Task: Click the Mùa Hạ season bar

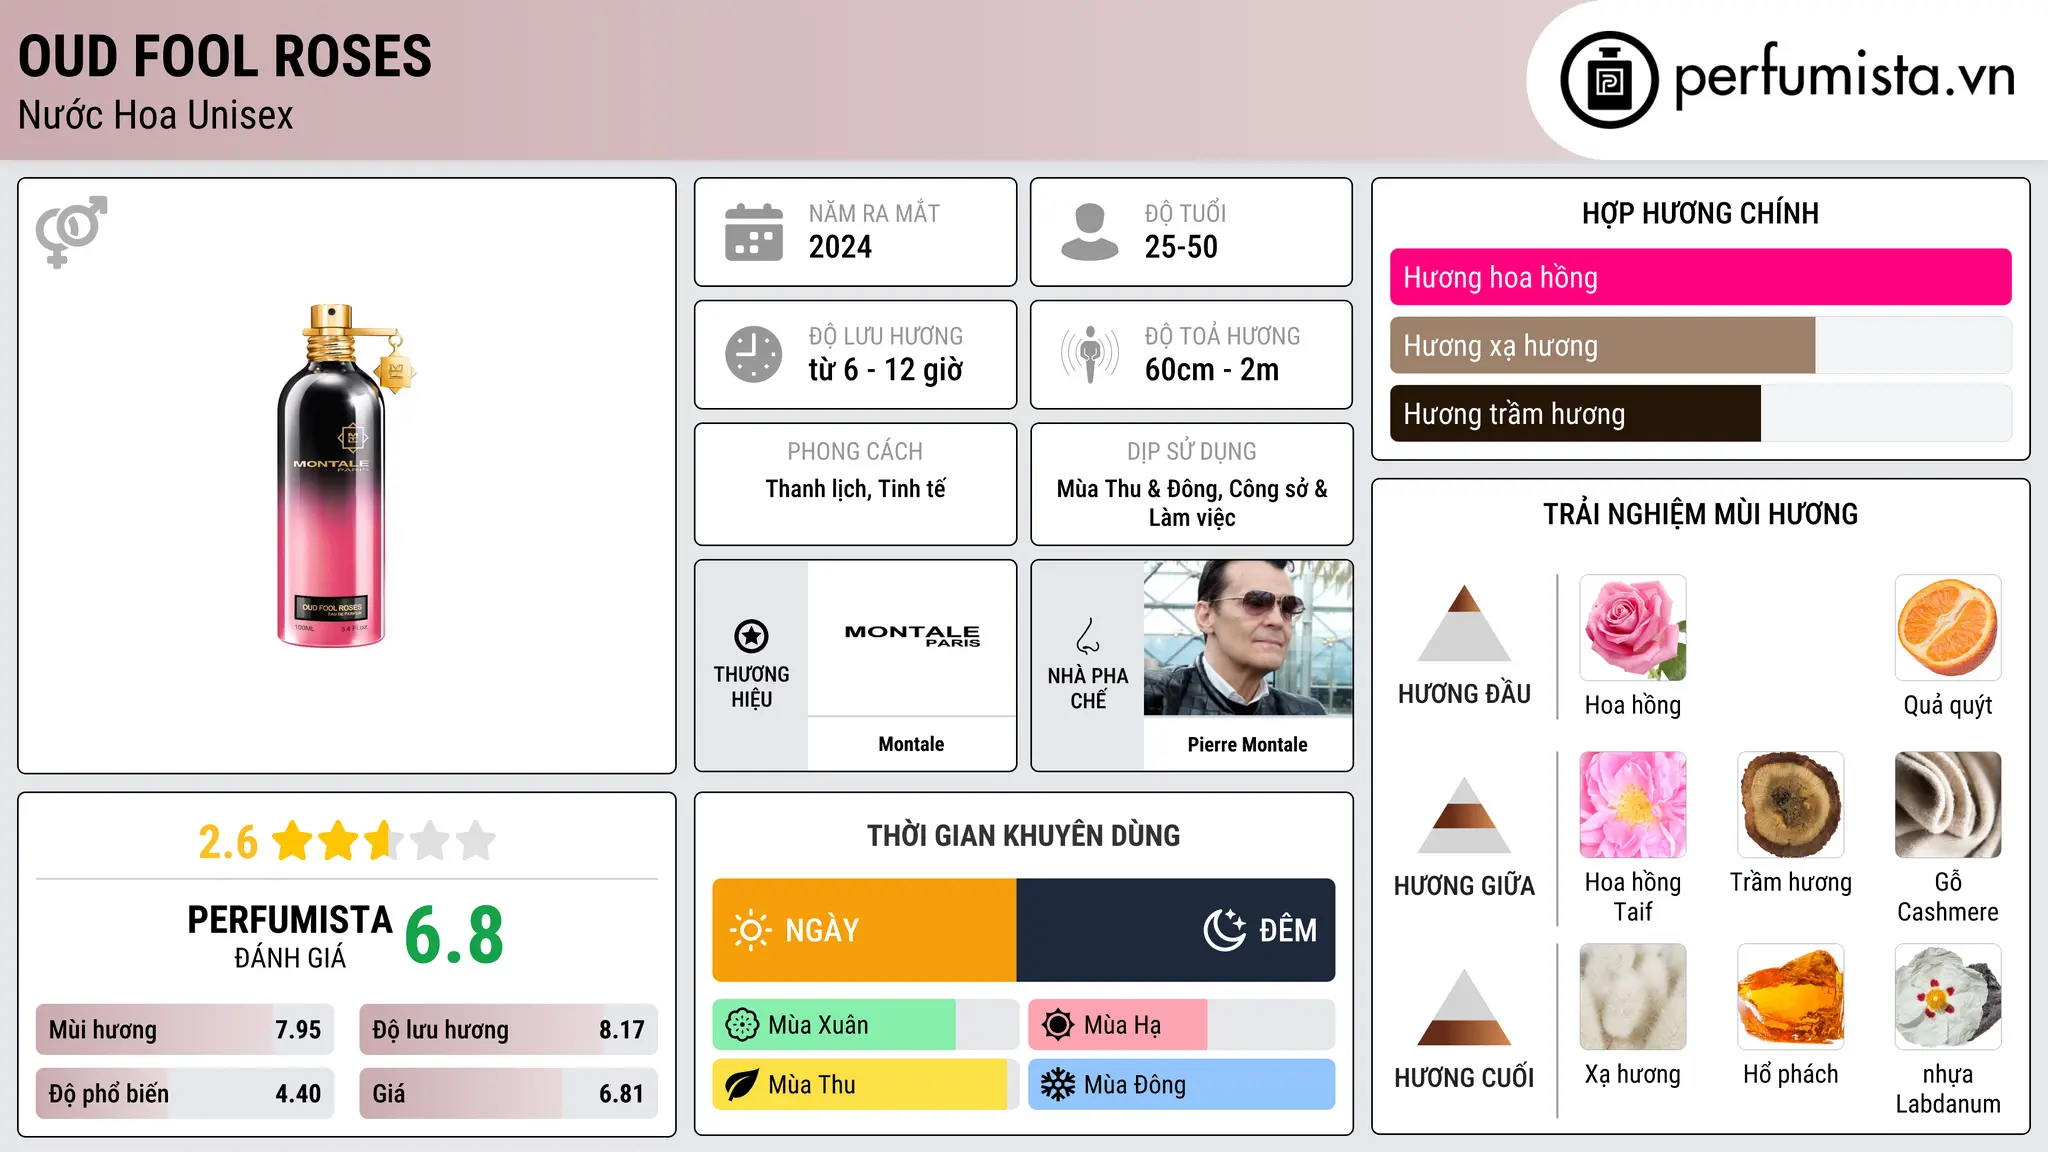Action: pyautogui.click(x=1182, y=1025)
